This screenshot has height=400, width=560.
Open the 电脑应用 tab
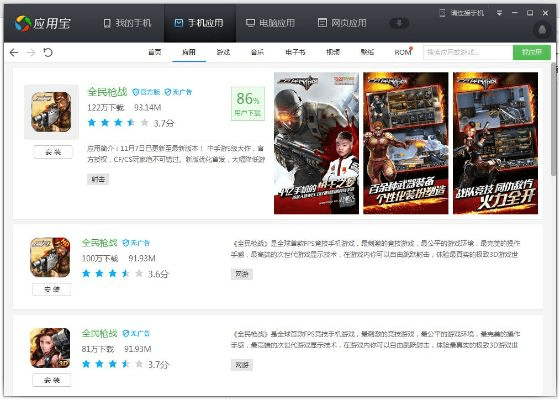(x=271, y=23)
